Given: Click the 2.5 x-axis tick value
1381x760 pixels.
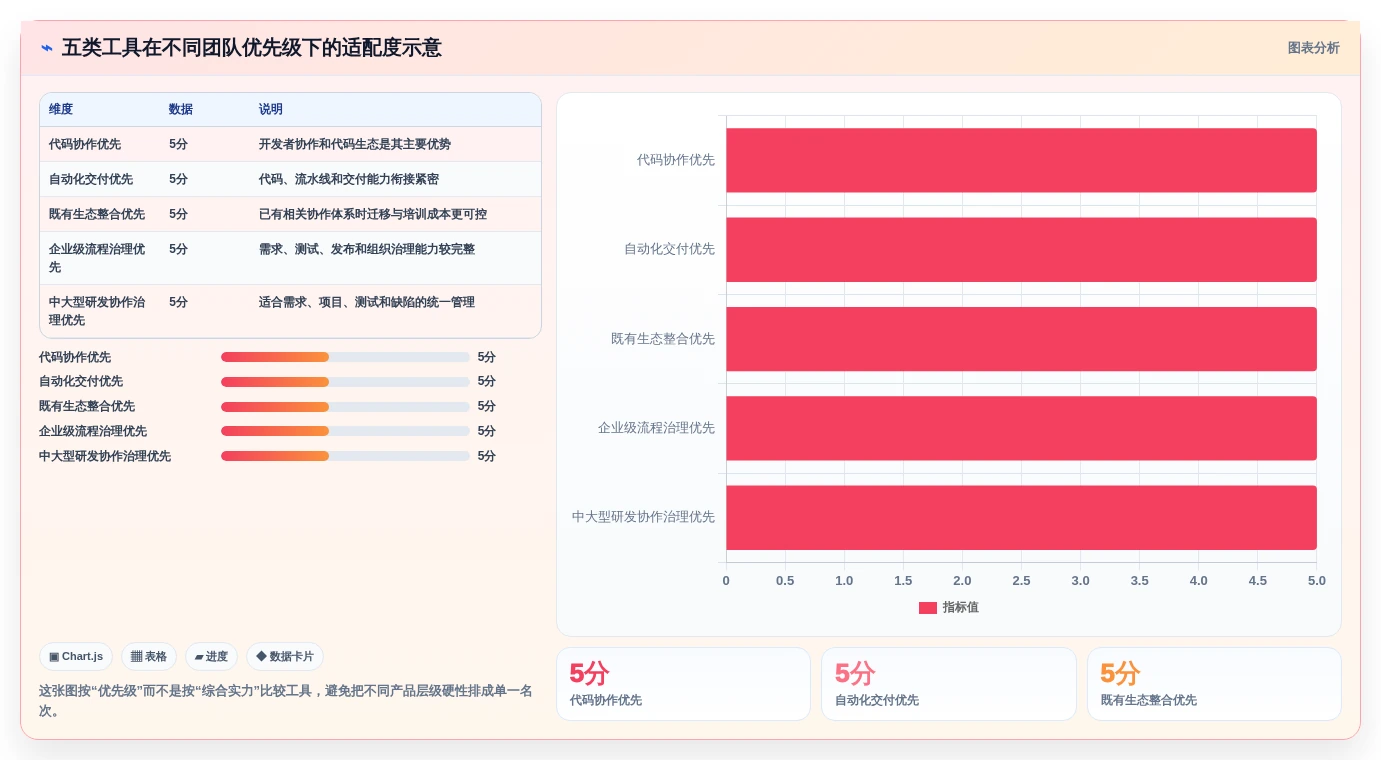Looking at the screenshot, I should 1021,581.
